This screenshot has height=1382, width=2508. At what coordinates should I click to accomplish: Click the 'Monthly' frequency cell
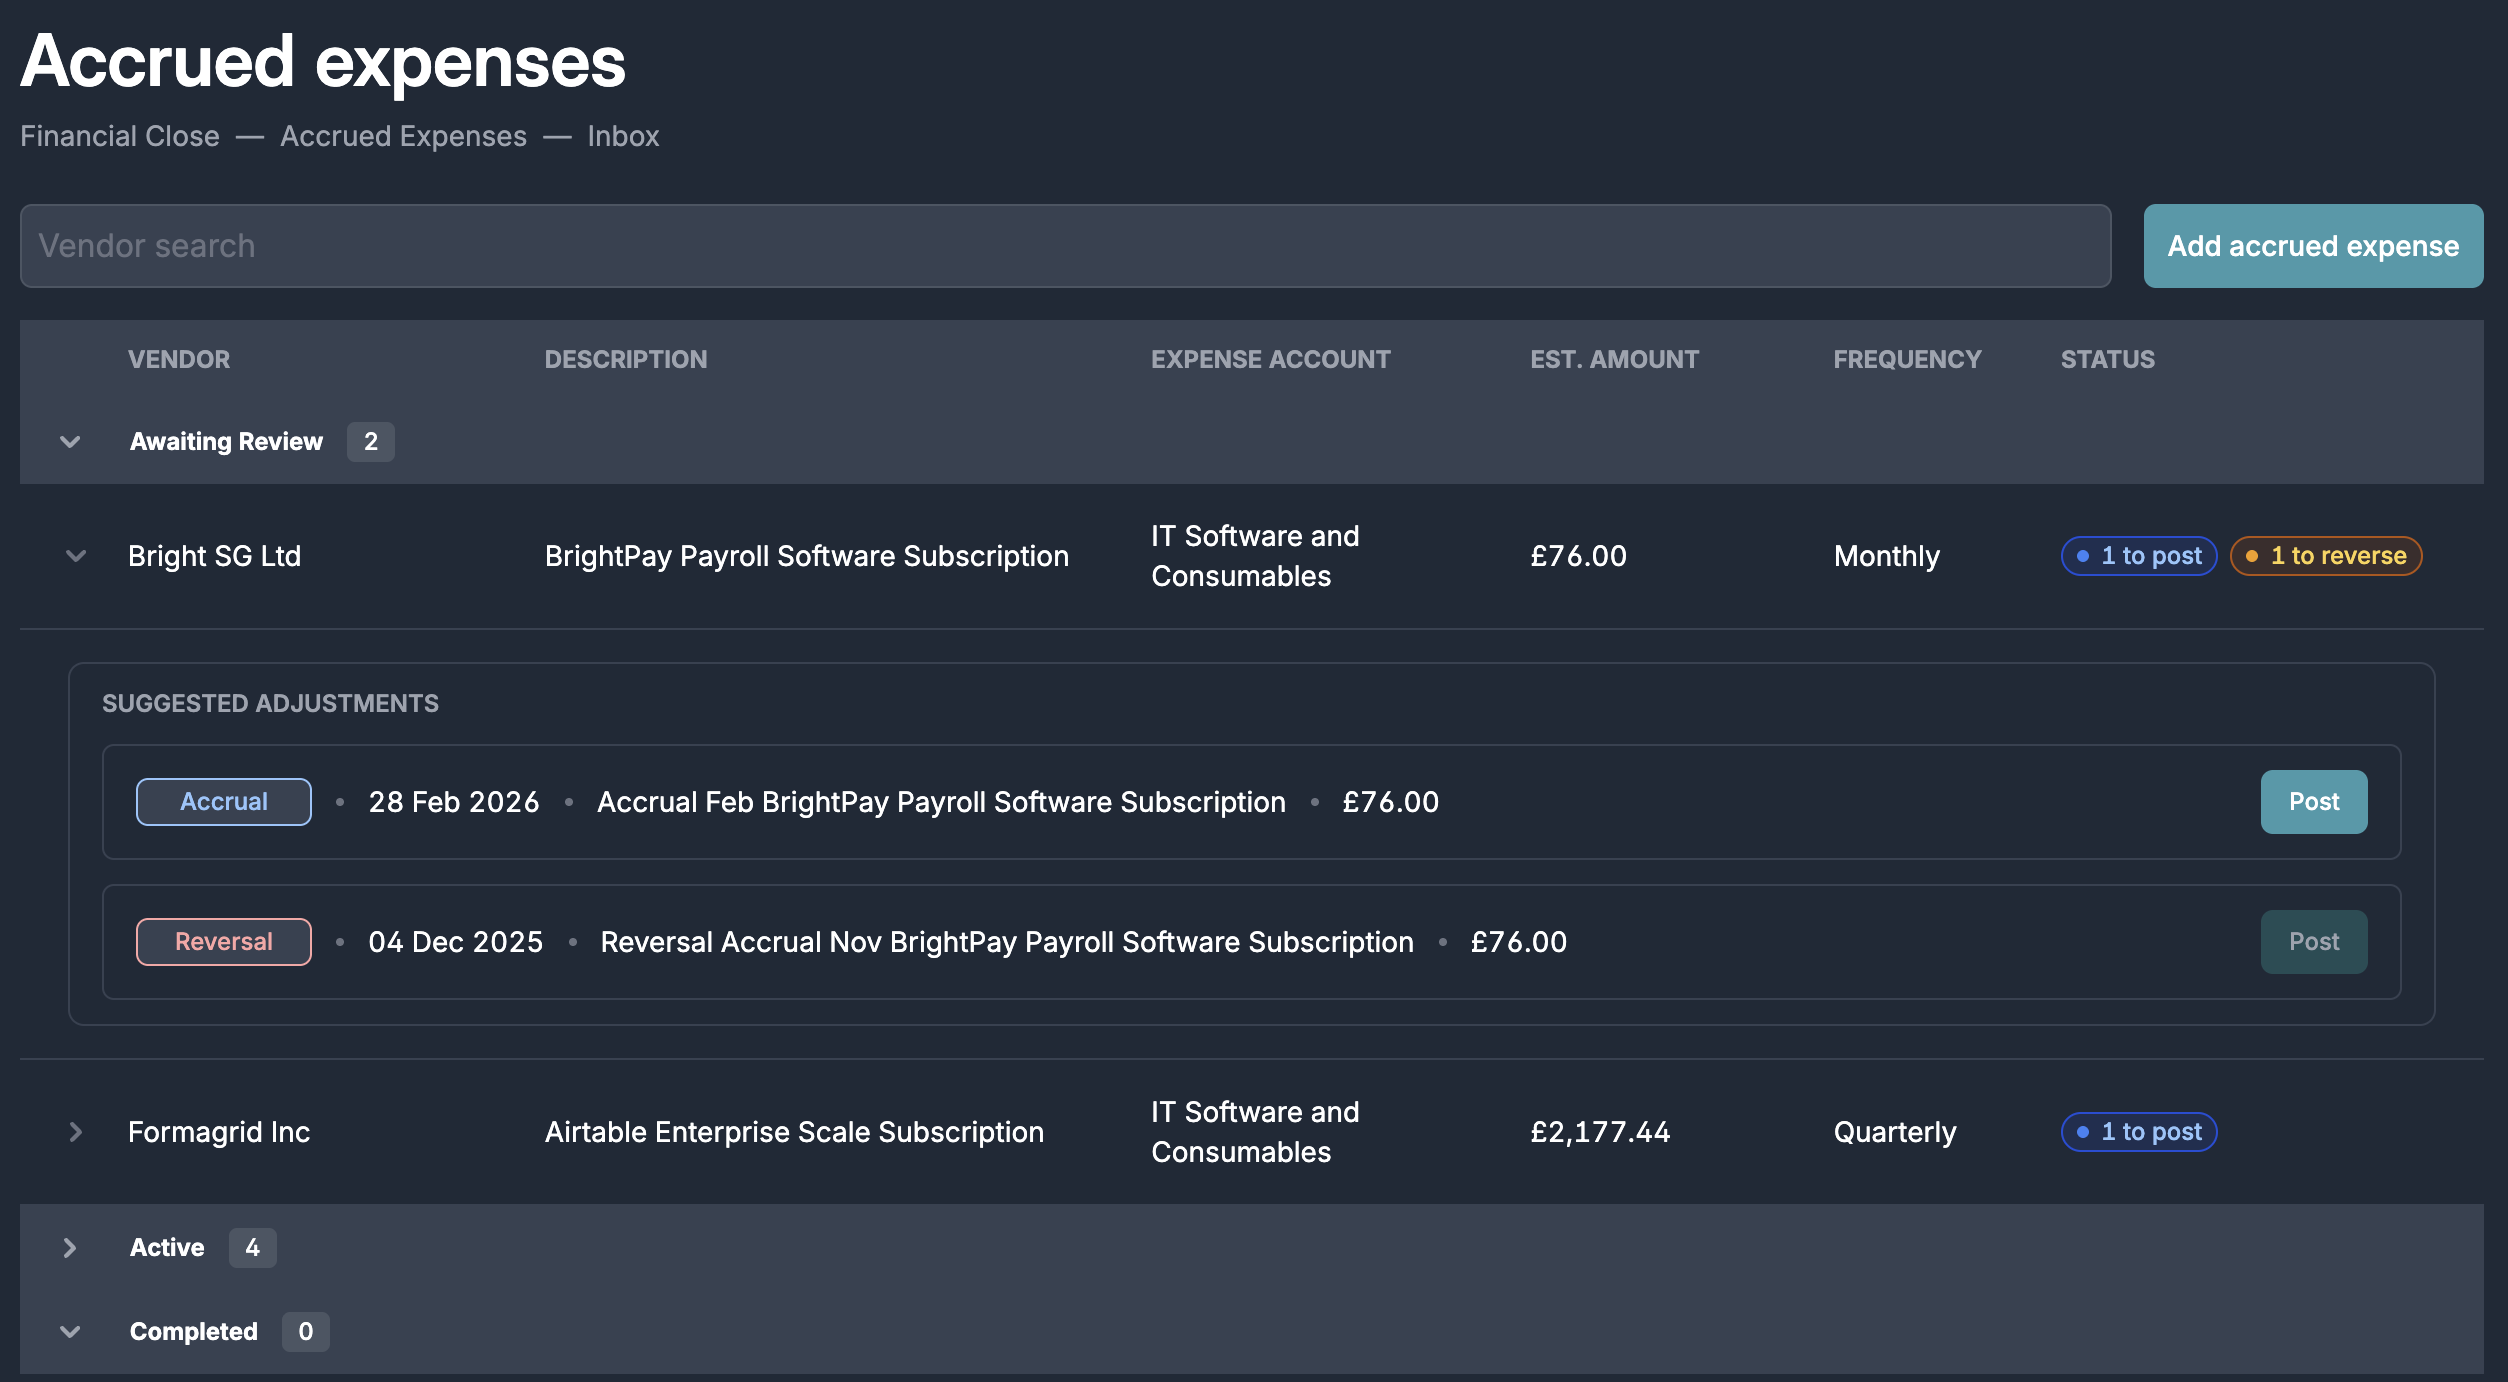point(1886,556)
